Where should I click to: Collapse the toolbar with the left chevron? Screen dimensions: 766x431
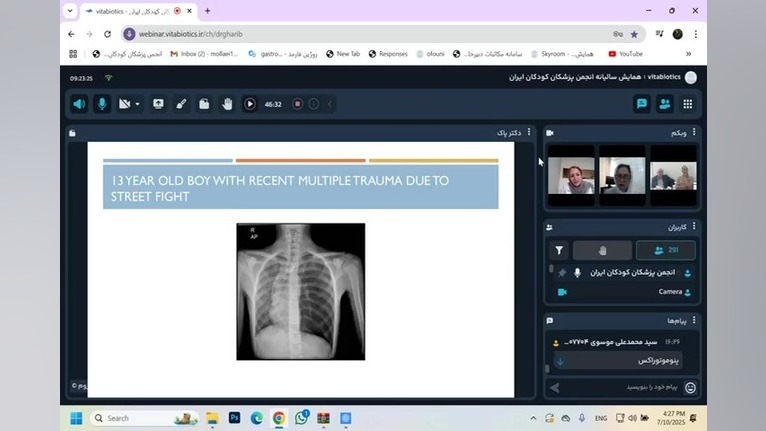tap(330, 104)
